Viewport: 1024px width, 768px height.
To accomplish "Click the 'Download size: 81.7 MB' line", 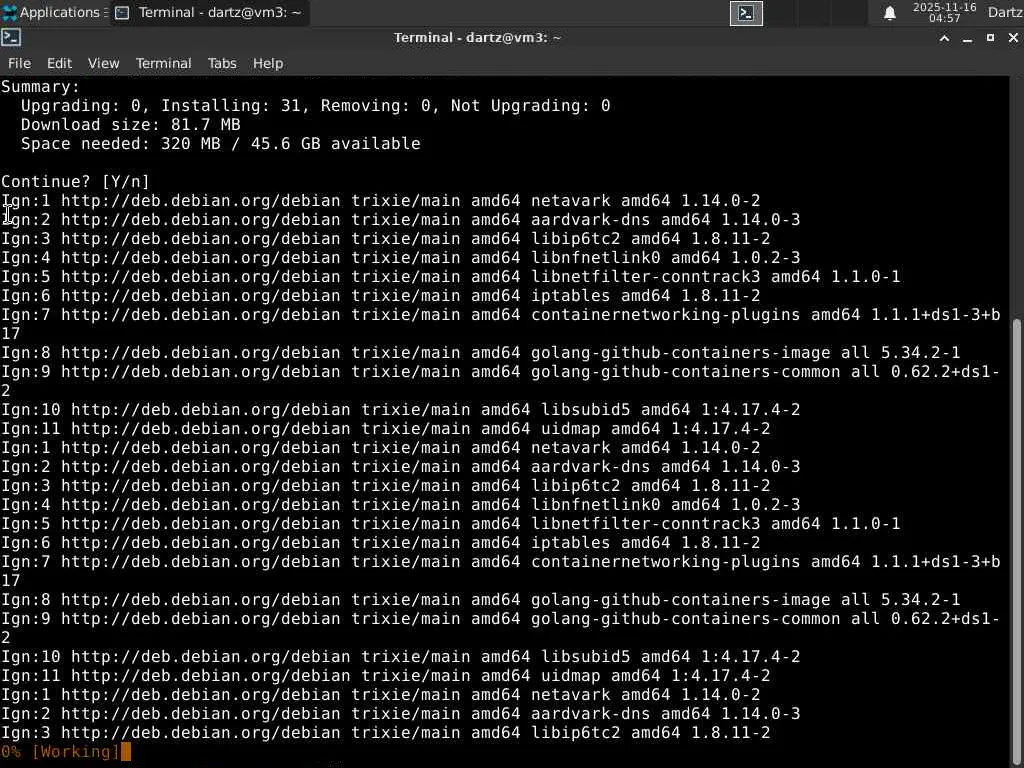I will tap(131, 125).
